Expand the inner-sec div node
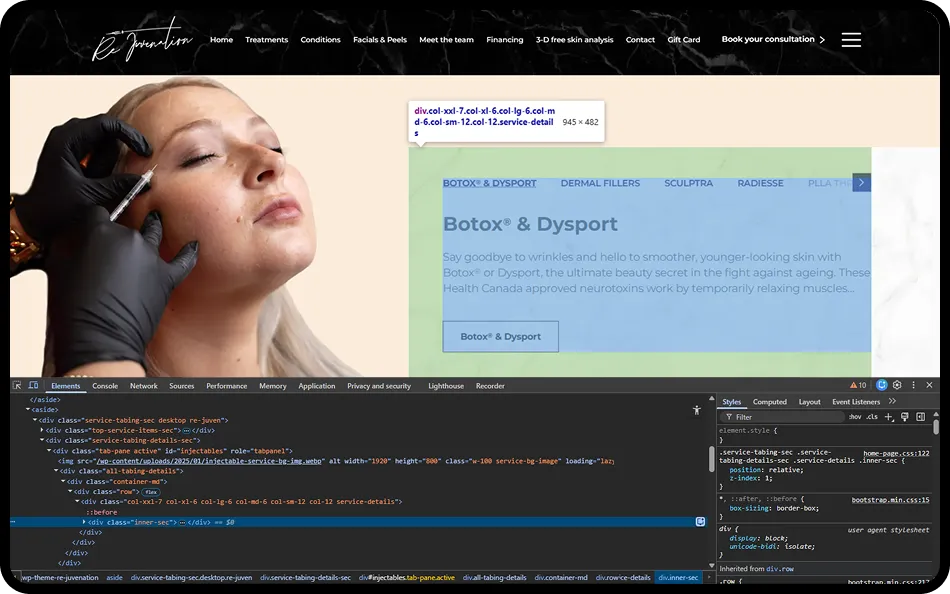The width and height of the screenshot is (950, 594). coord(84,522)
